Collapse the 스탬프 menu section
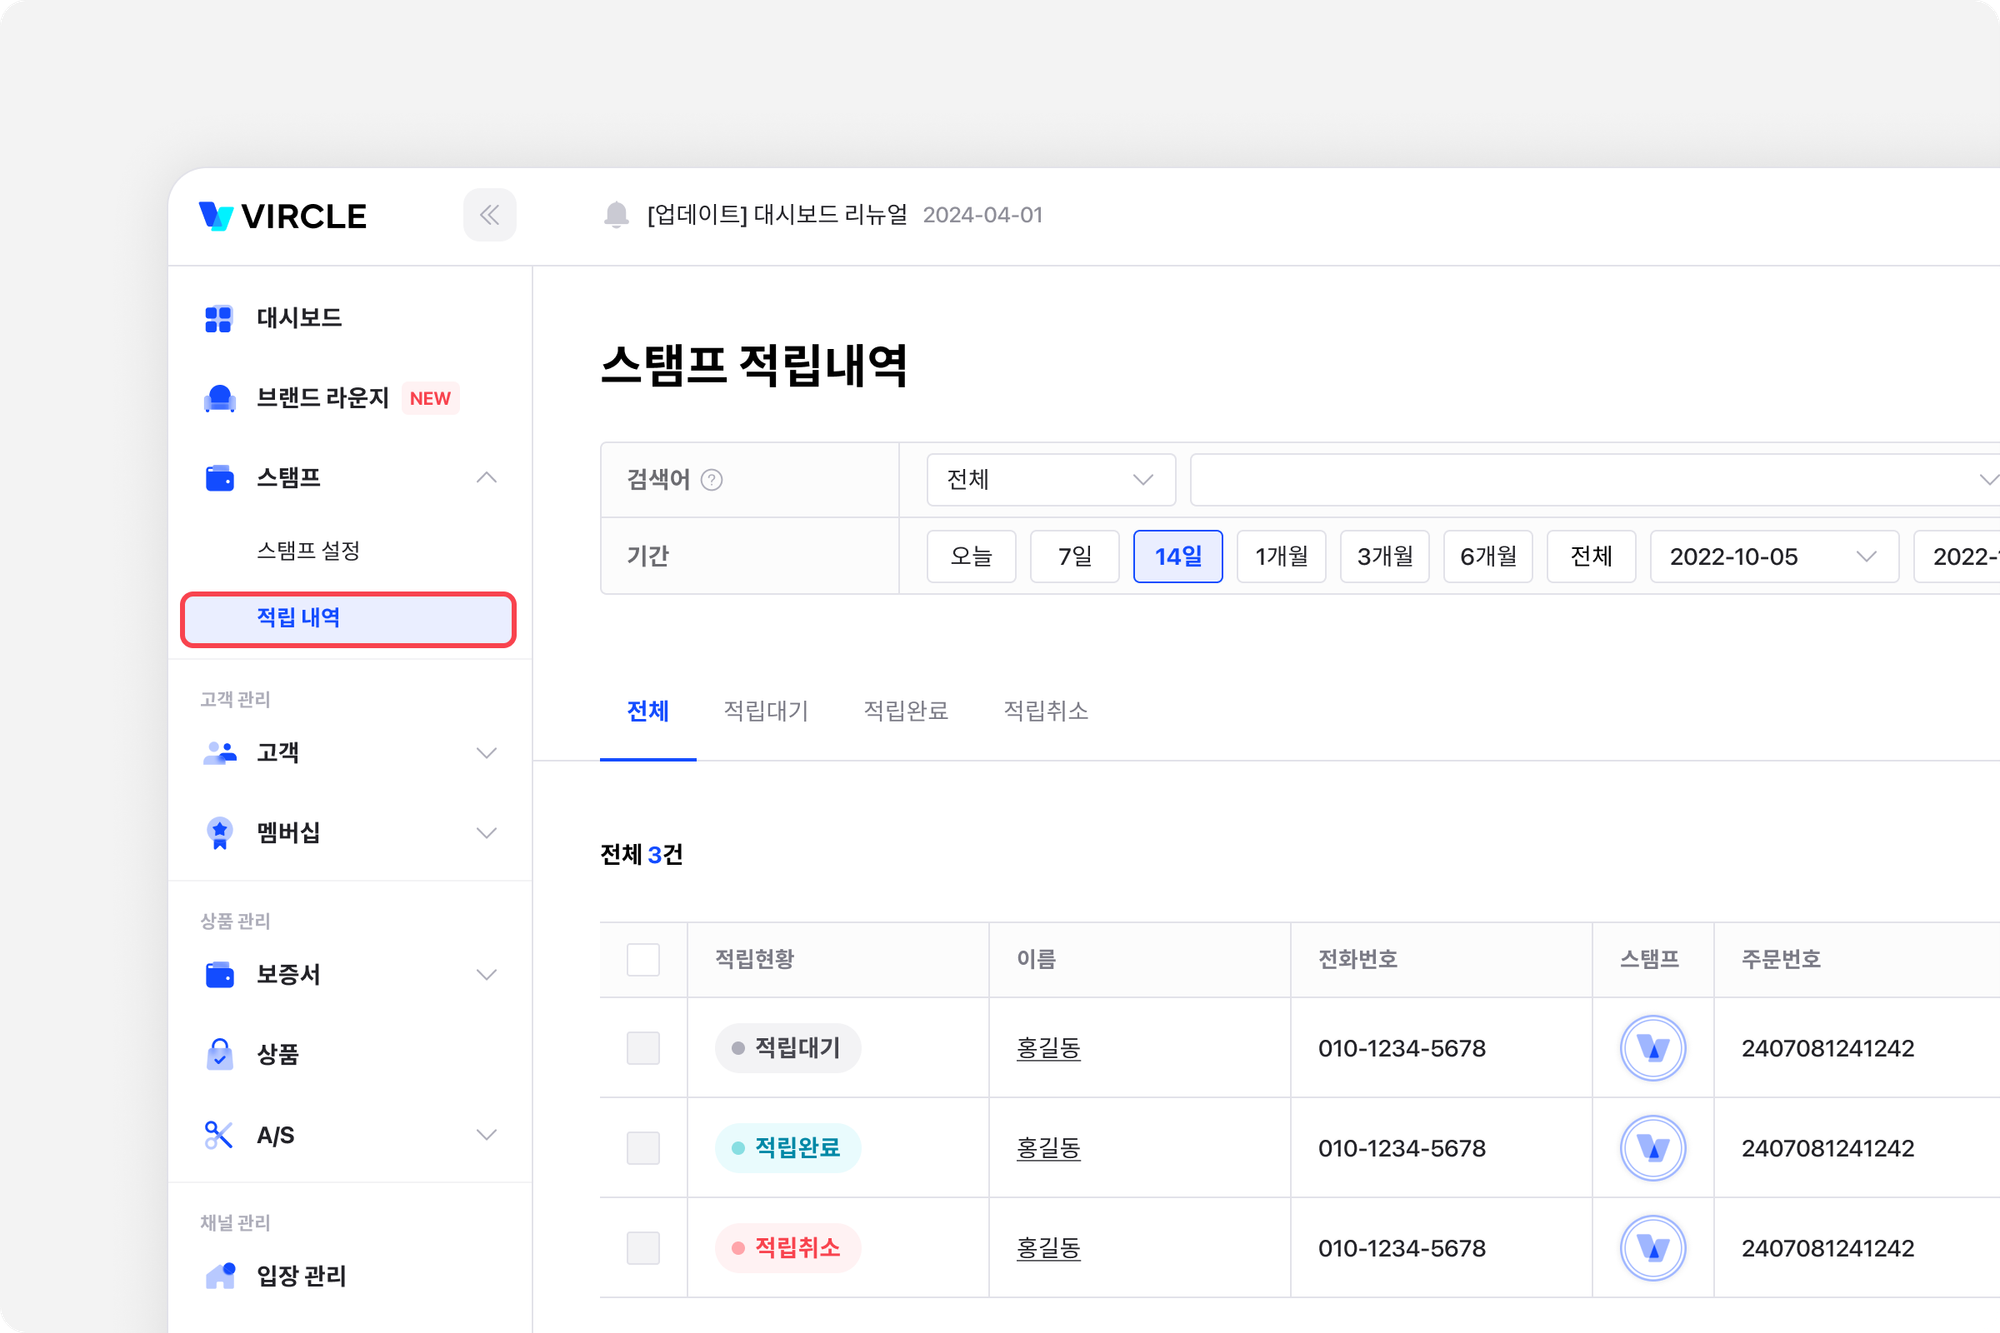This screenshot has height=1333, width=2000. tap(486, 478)
